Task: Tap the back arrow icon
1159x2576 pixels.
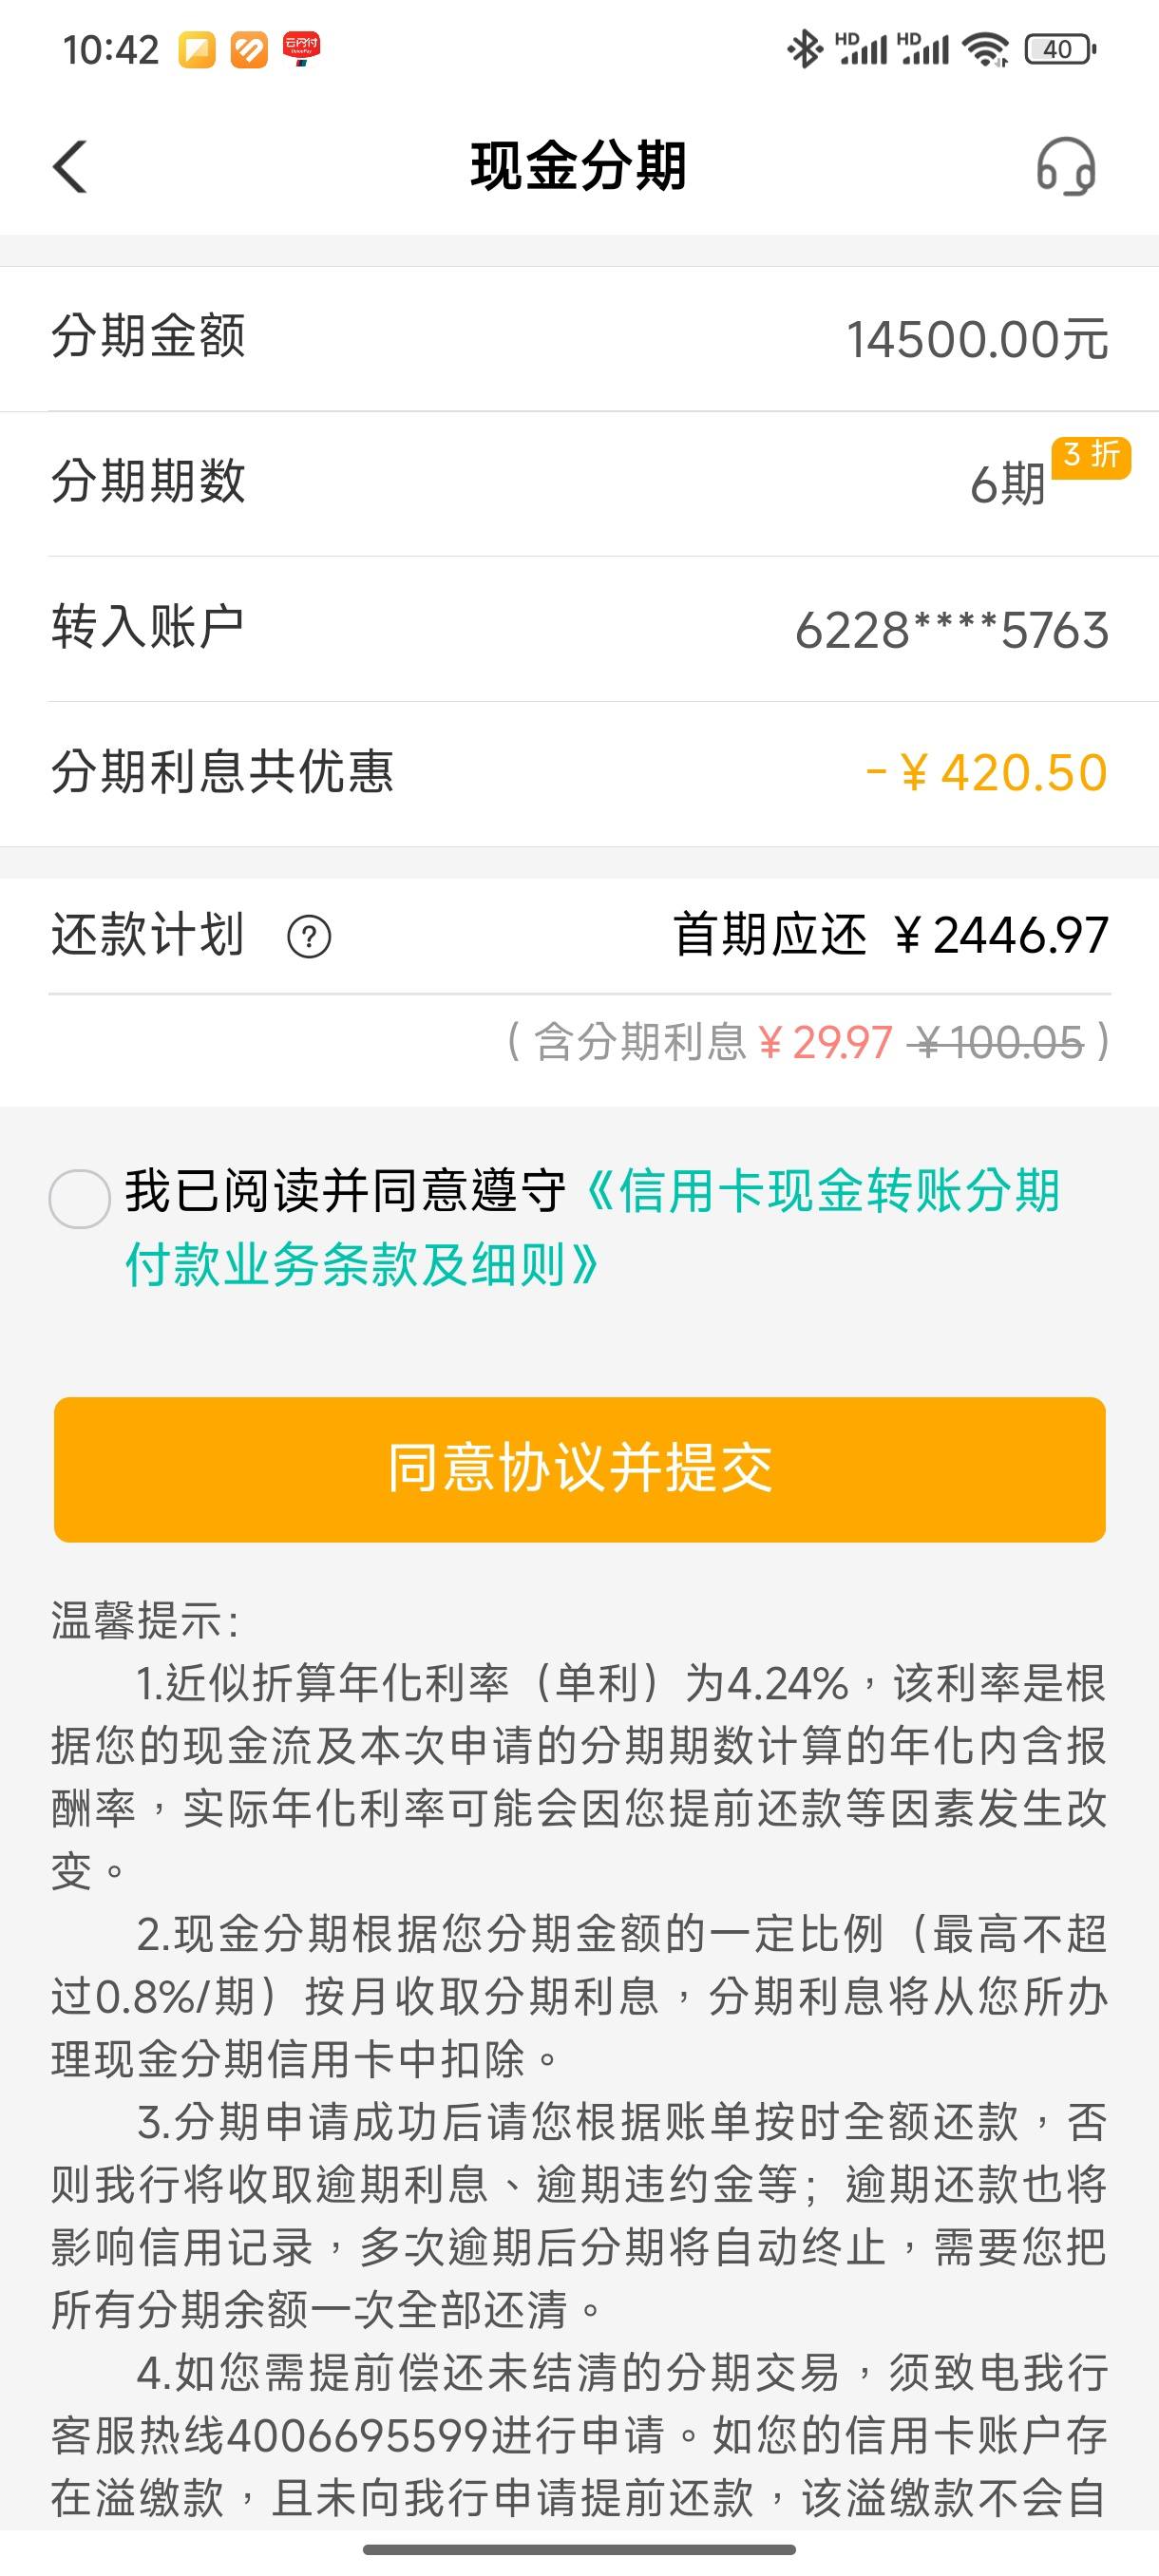Action: point(70,166)
